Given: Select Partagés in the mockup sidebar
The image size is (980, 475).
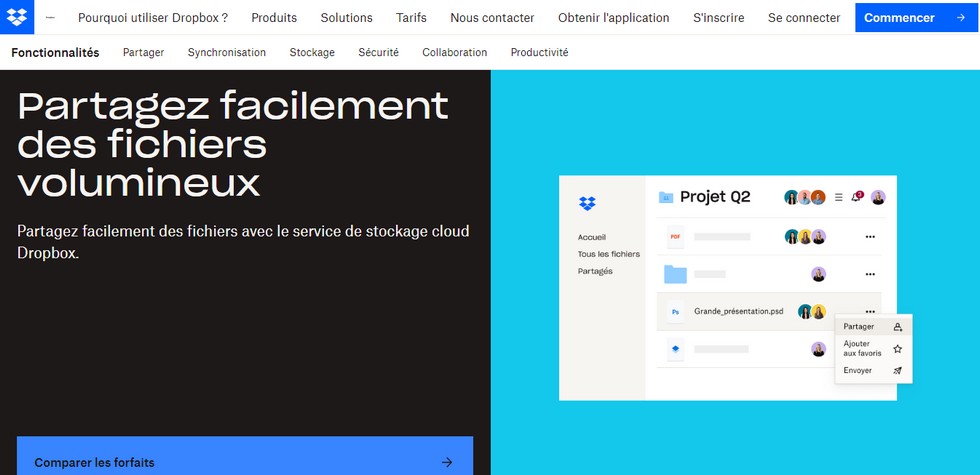Looking at the screenshot, I should pyautogui.click(x=595, y=271).
